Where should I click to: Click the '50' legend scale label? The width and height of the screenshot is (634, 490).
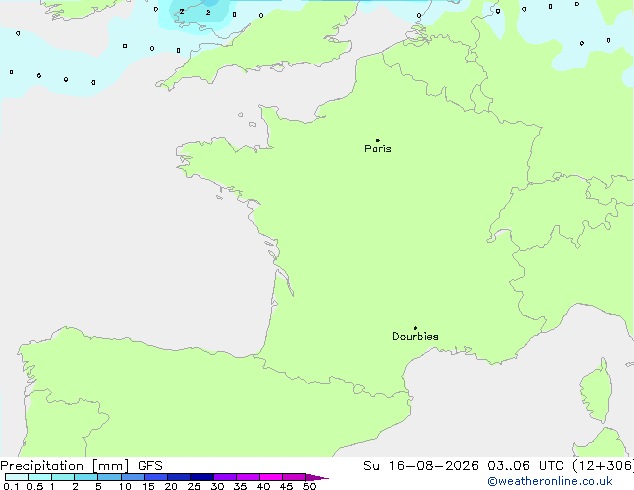tap(309, 486)
